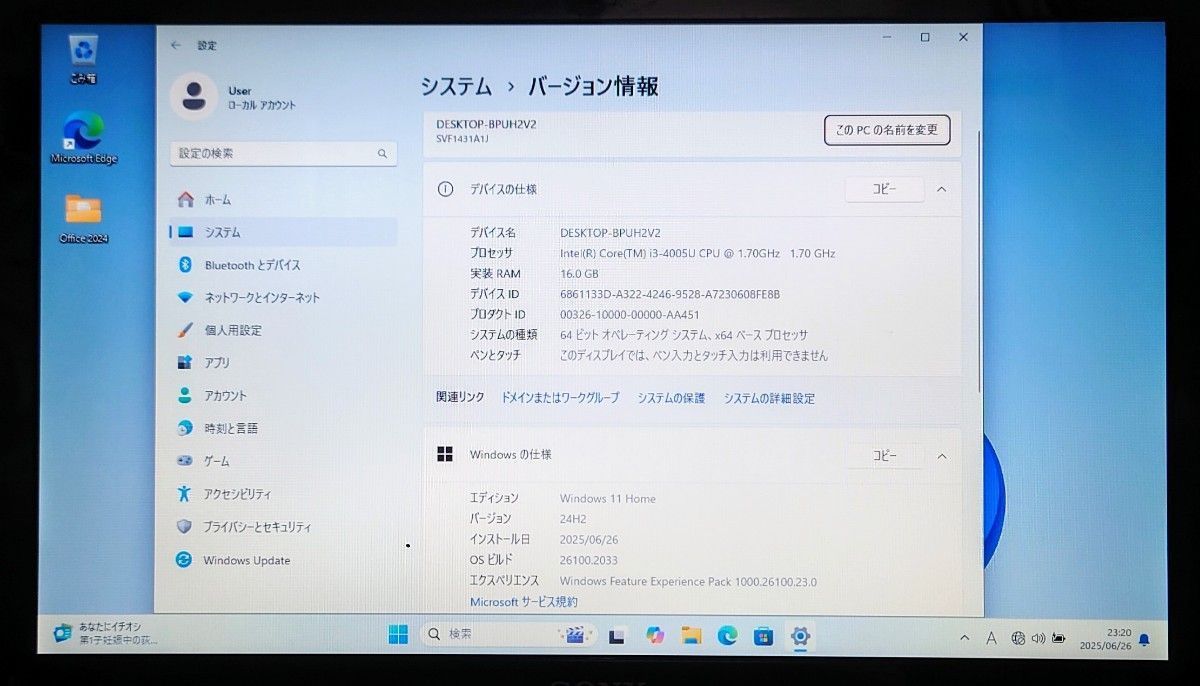Open Task View on the taskbar
1200x686 pixels.
pos(617,636)
